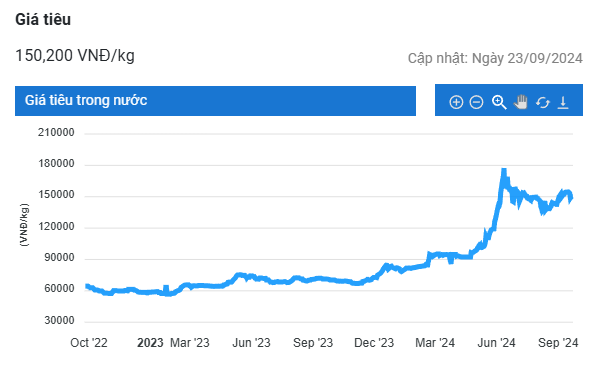
Task: Click the (VNĐ/kg) y-axis title
Action: coord(24,225)
